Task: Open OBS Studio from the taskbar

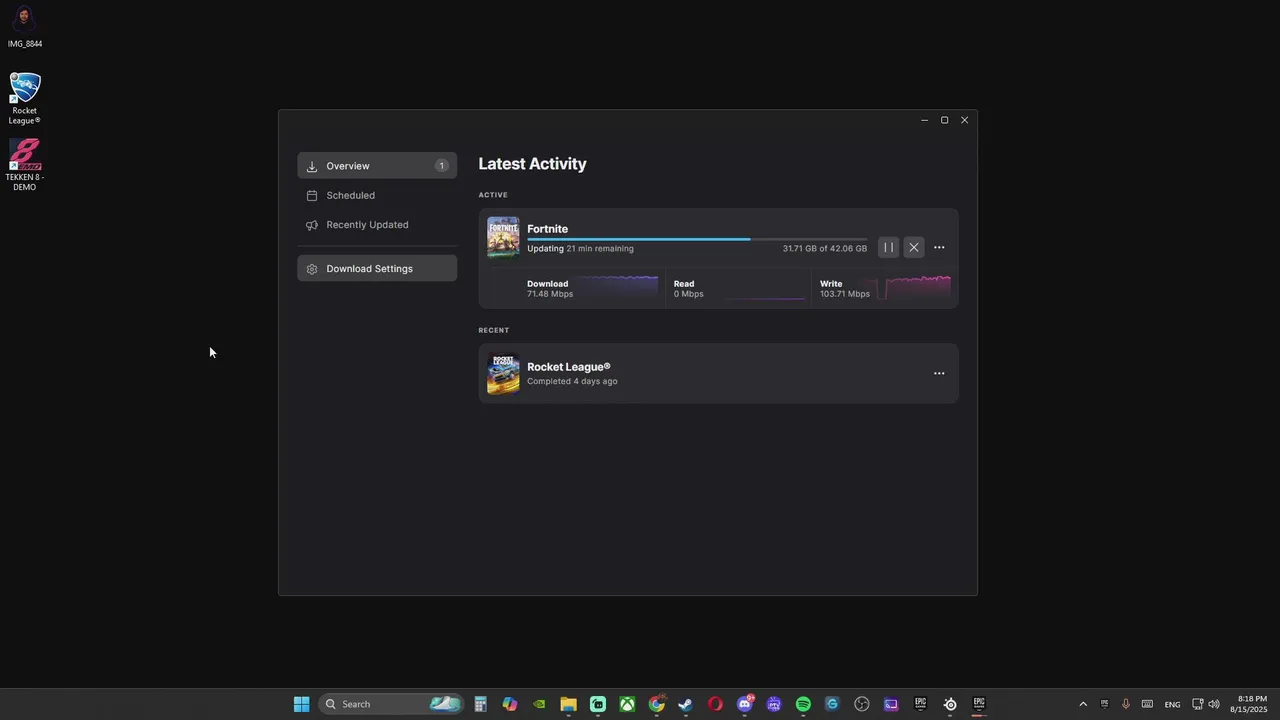Action: tap(862, 704)
